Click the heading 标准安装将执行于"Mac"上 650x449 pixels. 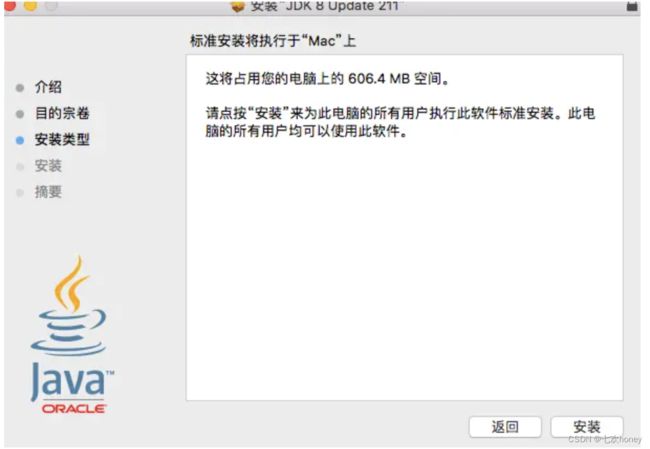click(273, 41)
